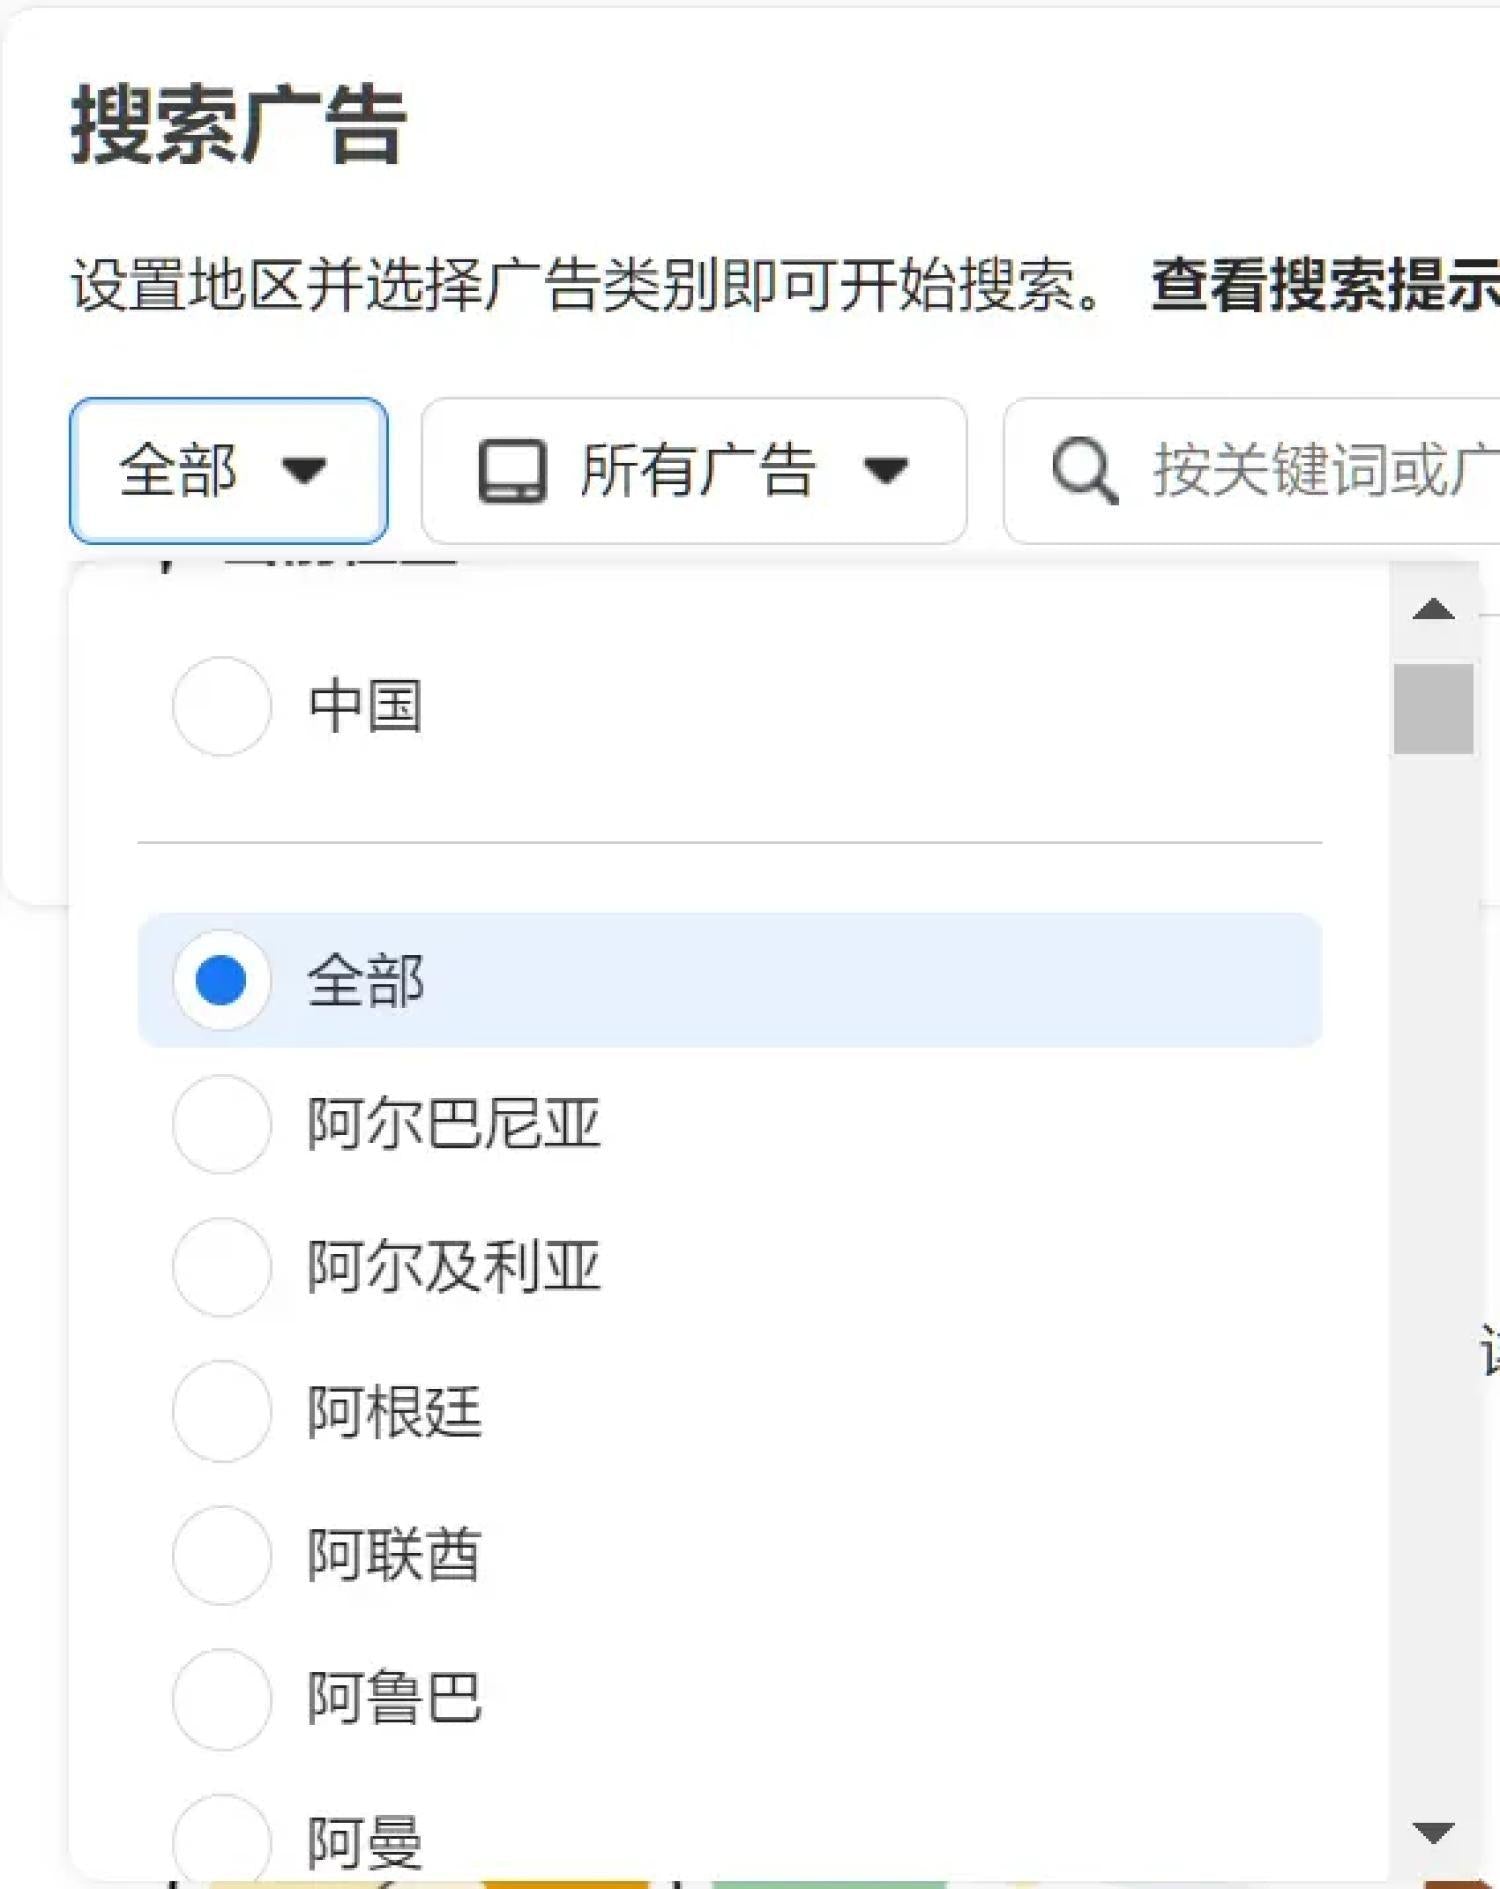
Task: Open the 查看搜索提示 link
Action: click(1320, 285)
